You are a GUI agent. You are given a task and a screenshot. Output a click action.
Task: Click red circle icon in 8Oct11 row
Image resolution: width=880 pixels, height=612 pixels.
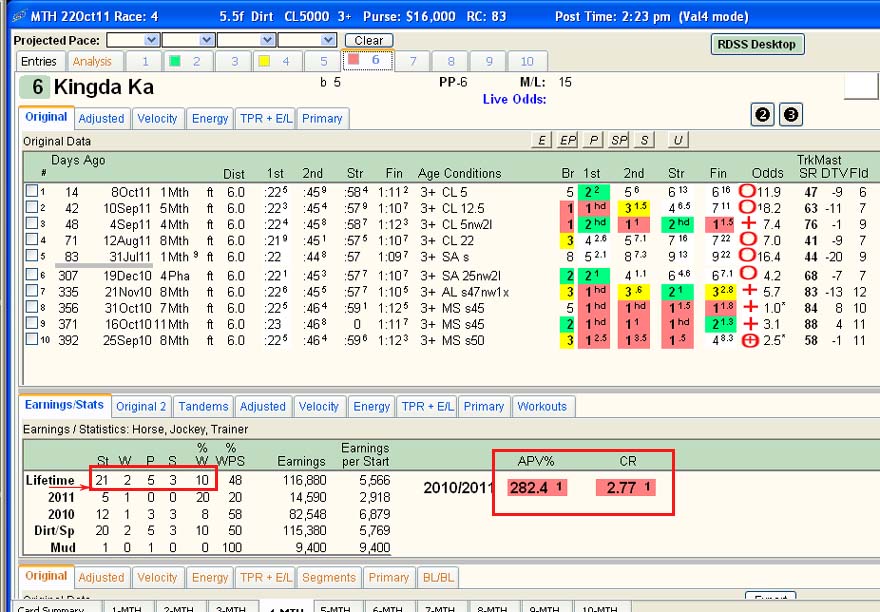click(x=747, y=191)
